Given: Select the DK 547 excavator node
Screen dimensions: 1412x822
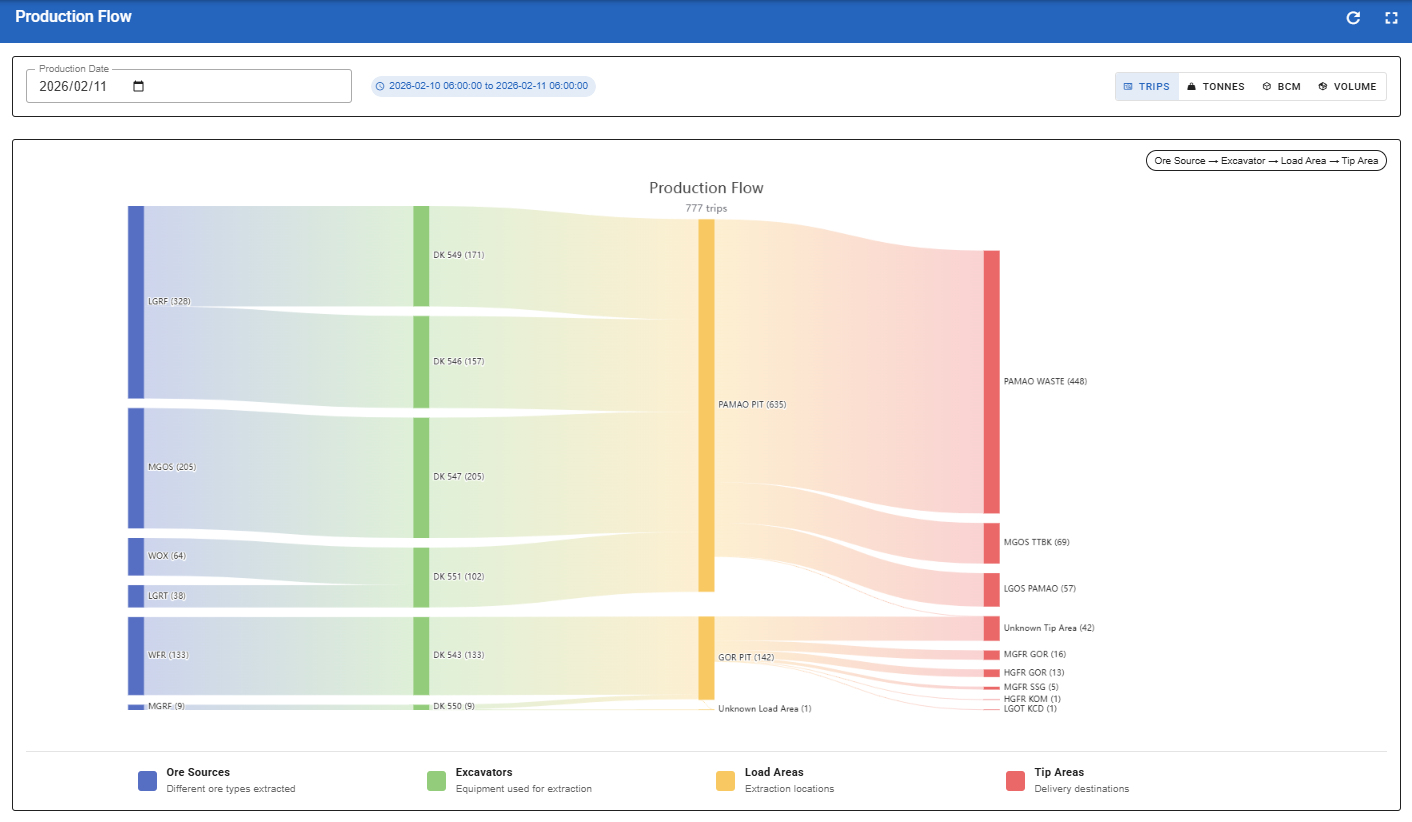Looking at the screenshot, I should (x=421, y=477).
